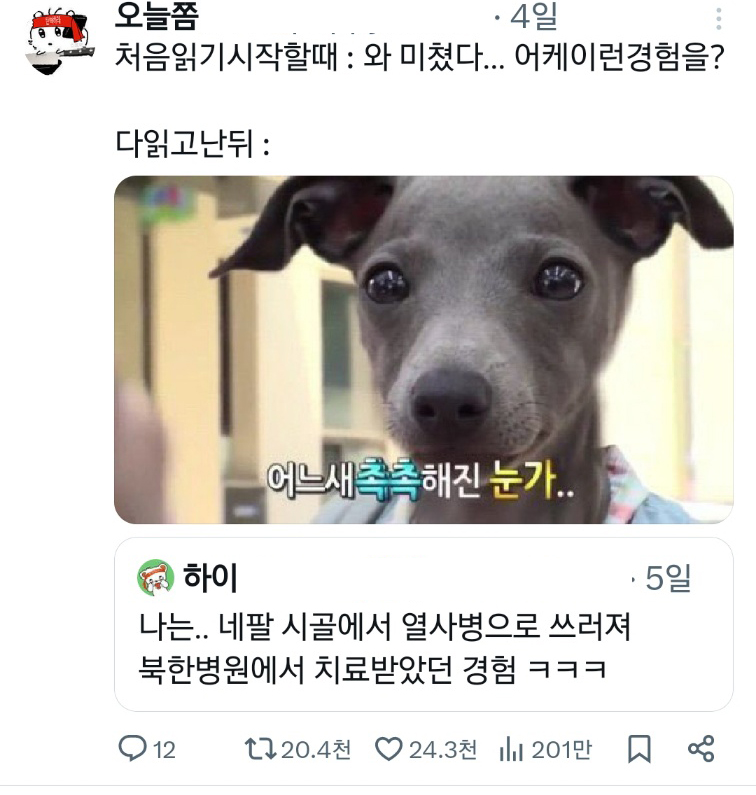View analytics via bar chart icon

tap(511, 749)
